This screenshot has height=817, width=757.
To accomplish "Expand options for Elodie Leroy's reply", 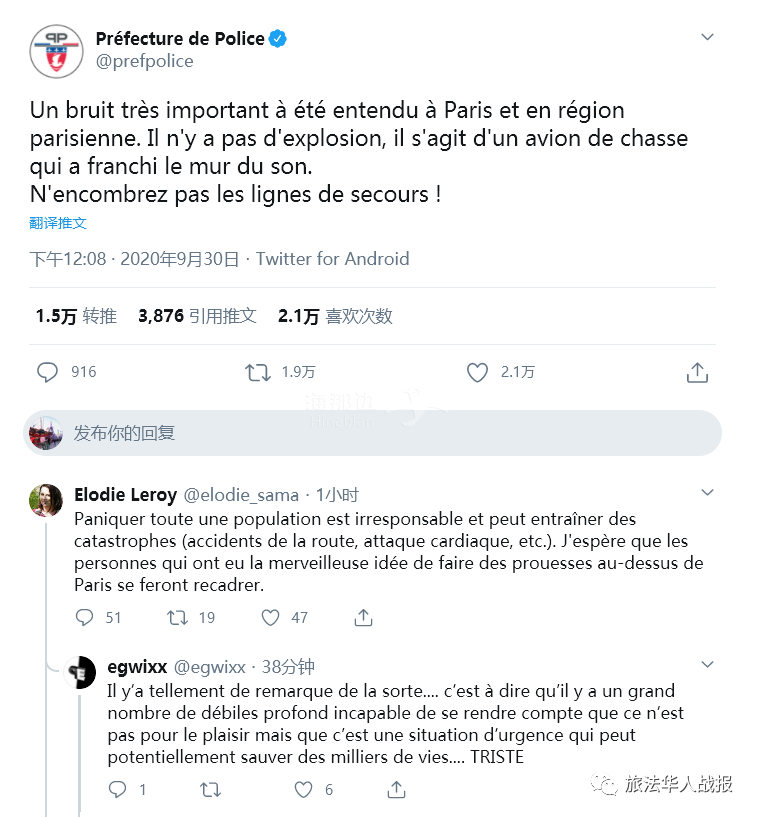I will pyautogui.click(x=707, y=492).
